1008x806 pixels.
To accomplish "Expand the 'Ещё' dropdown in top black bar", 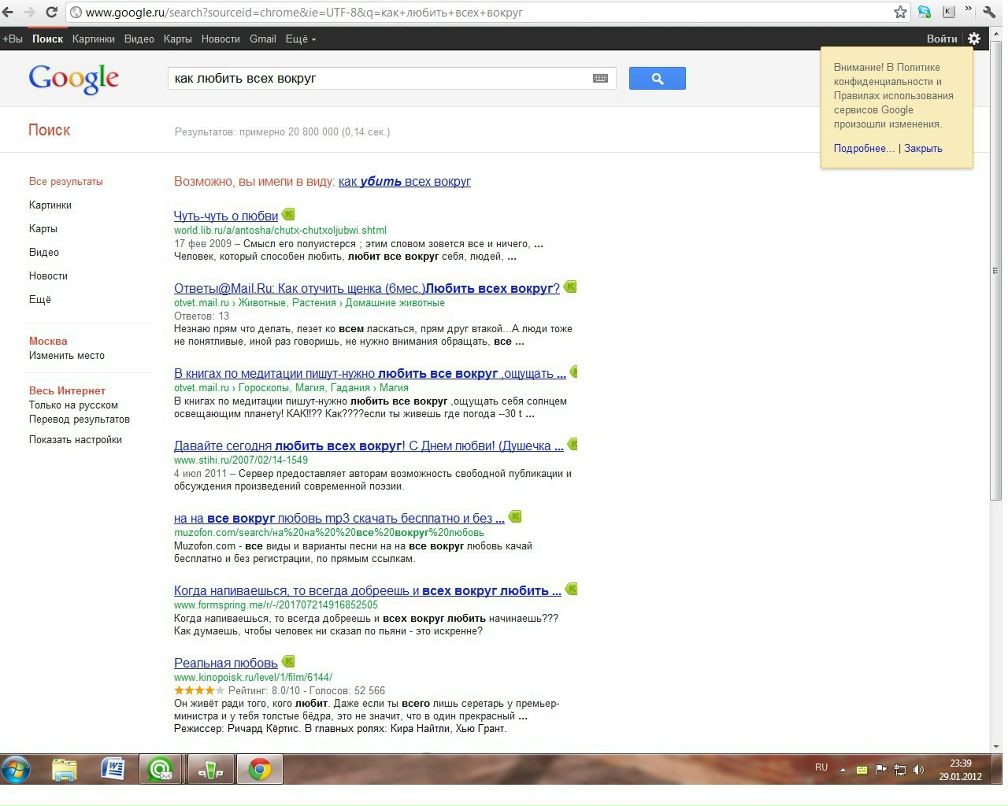I will pos(300,39).
